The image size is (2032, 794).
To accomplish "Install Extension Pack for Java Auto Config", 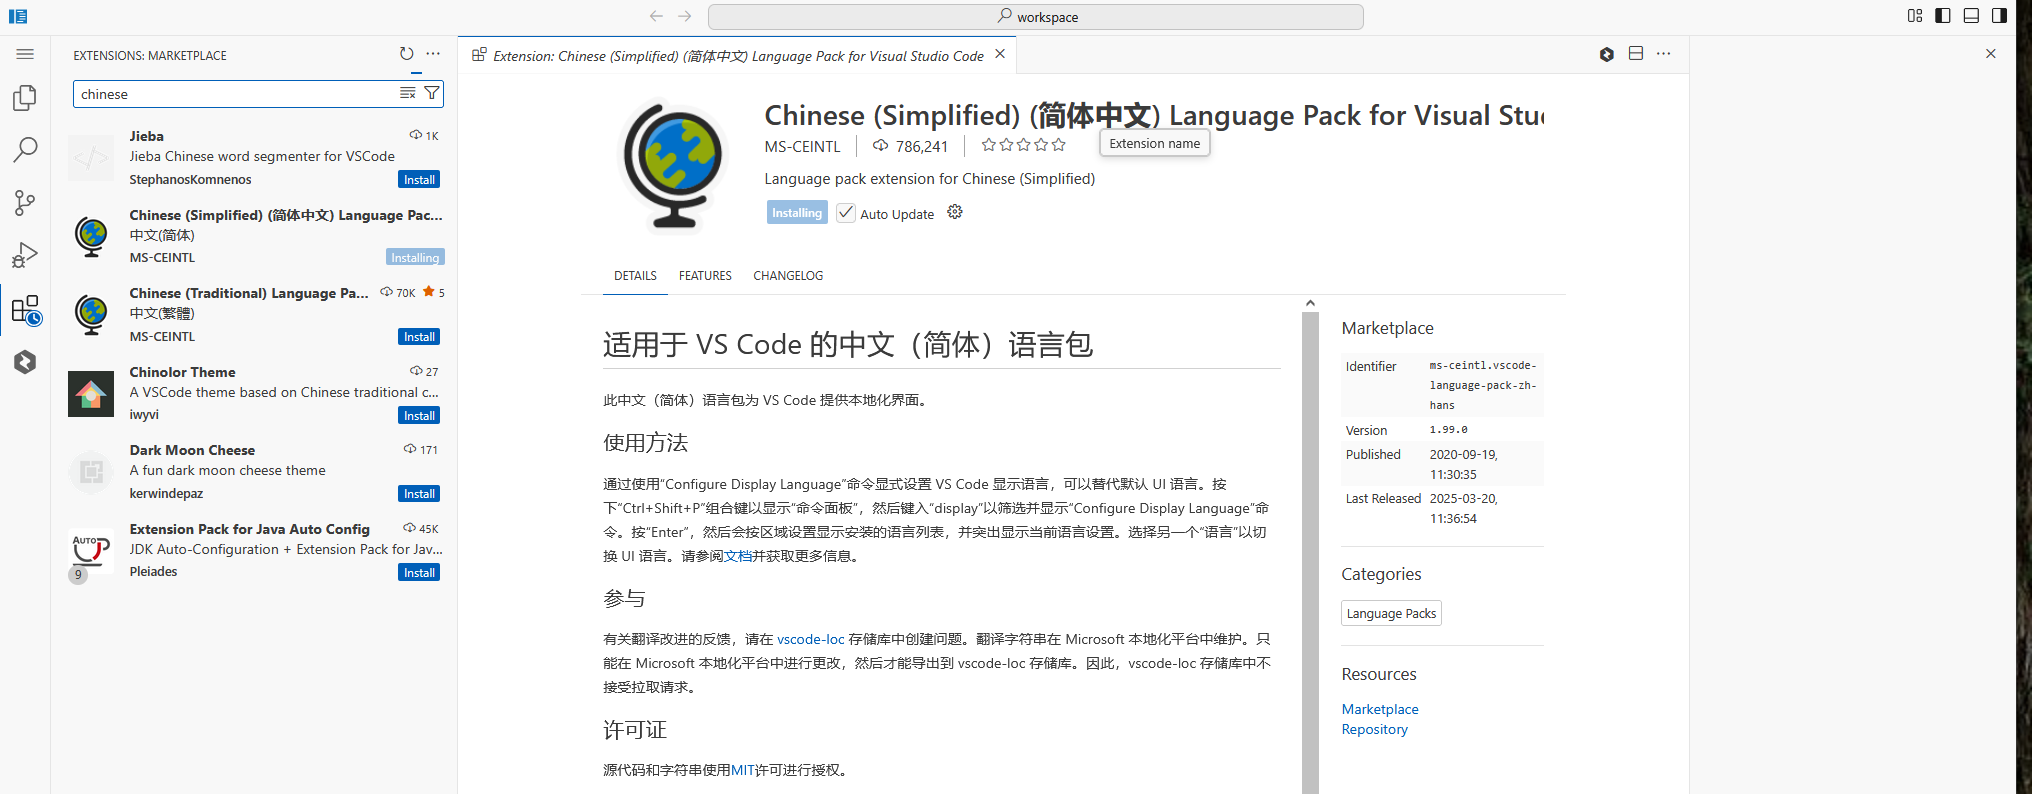I will (x=419, y=573).
